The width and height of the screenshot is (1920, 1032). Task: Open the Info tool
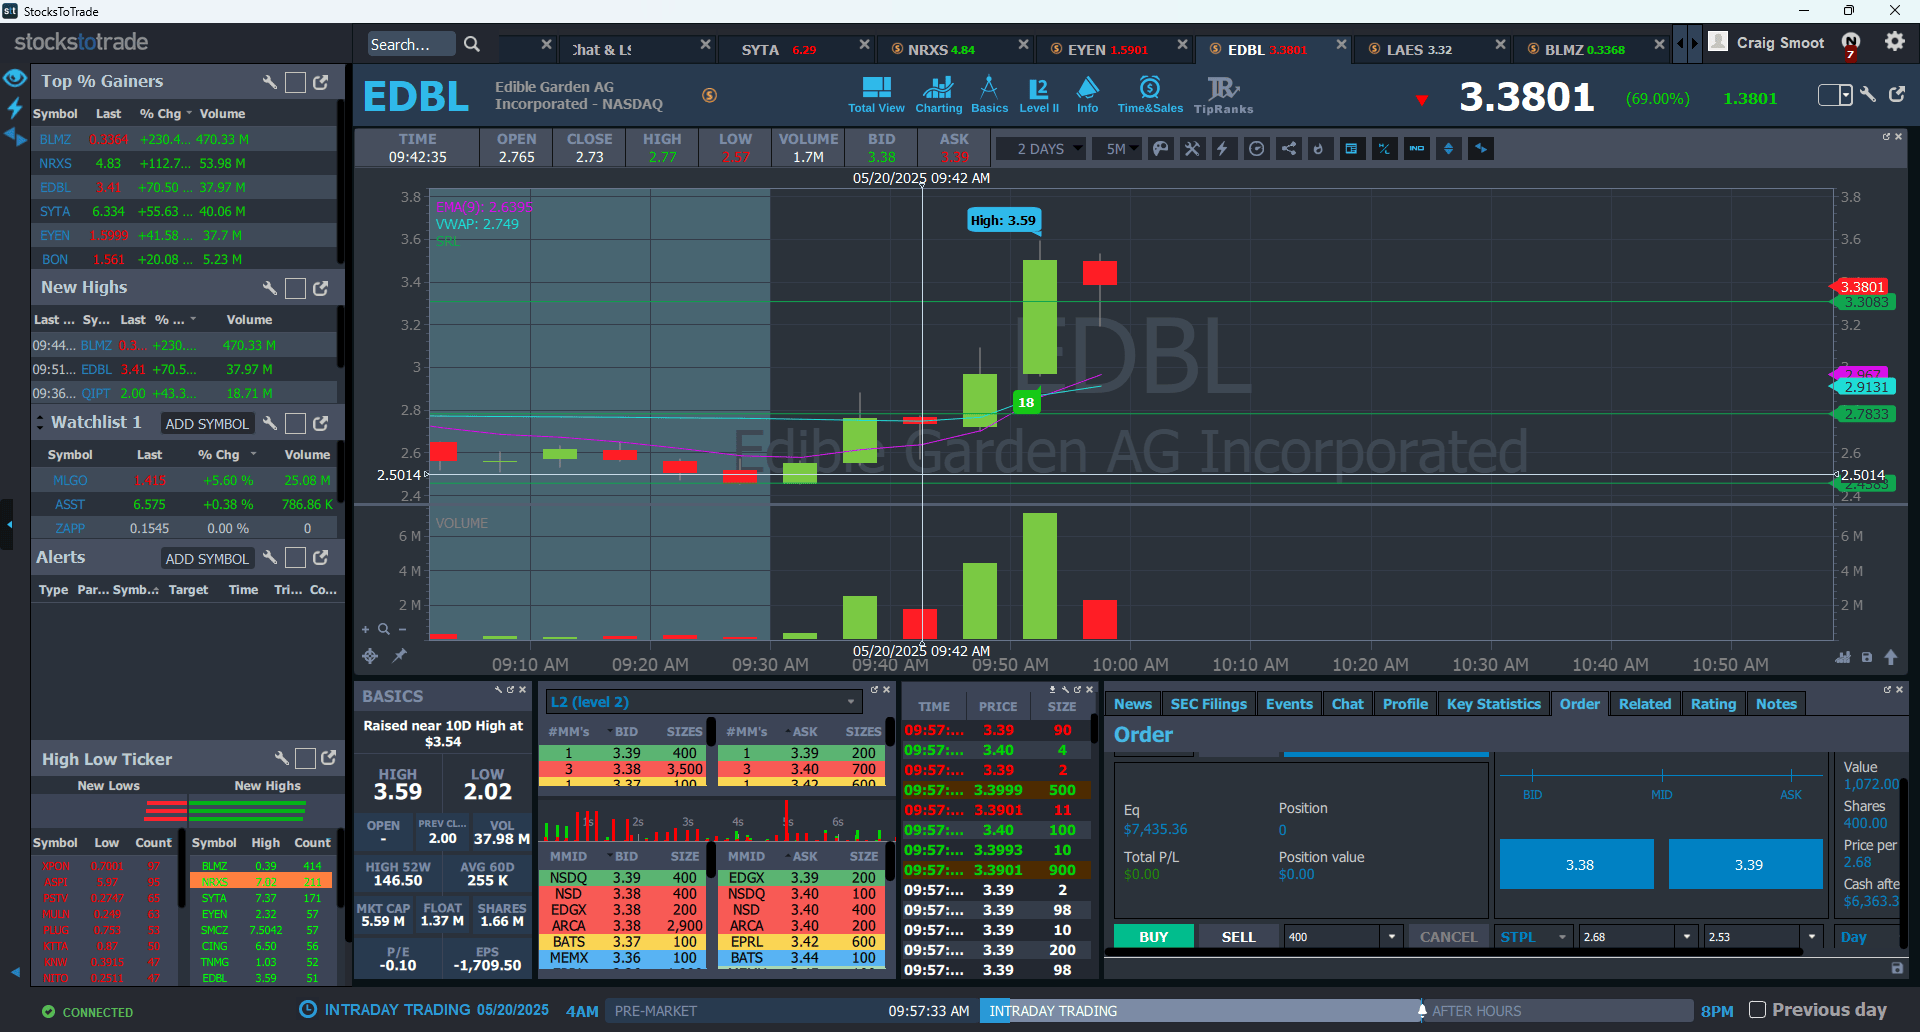pyautogui.click(x=1087, y=95)
